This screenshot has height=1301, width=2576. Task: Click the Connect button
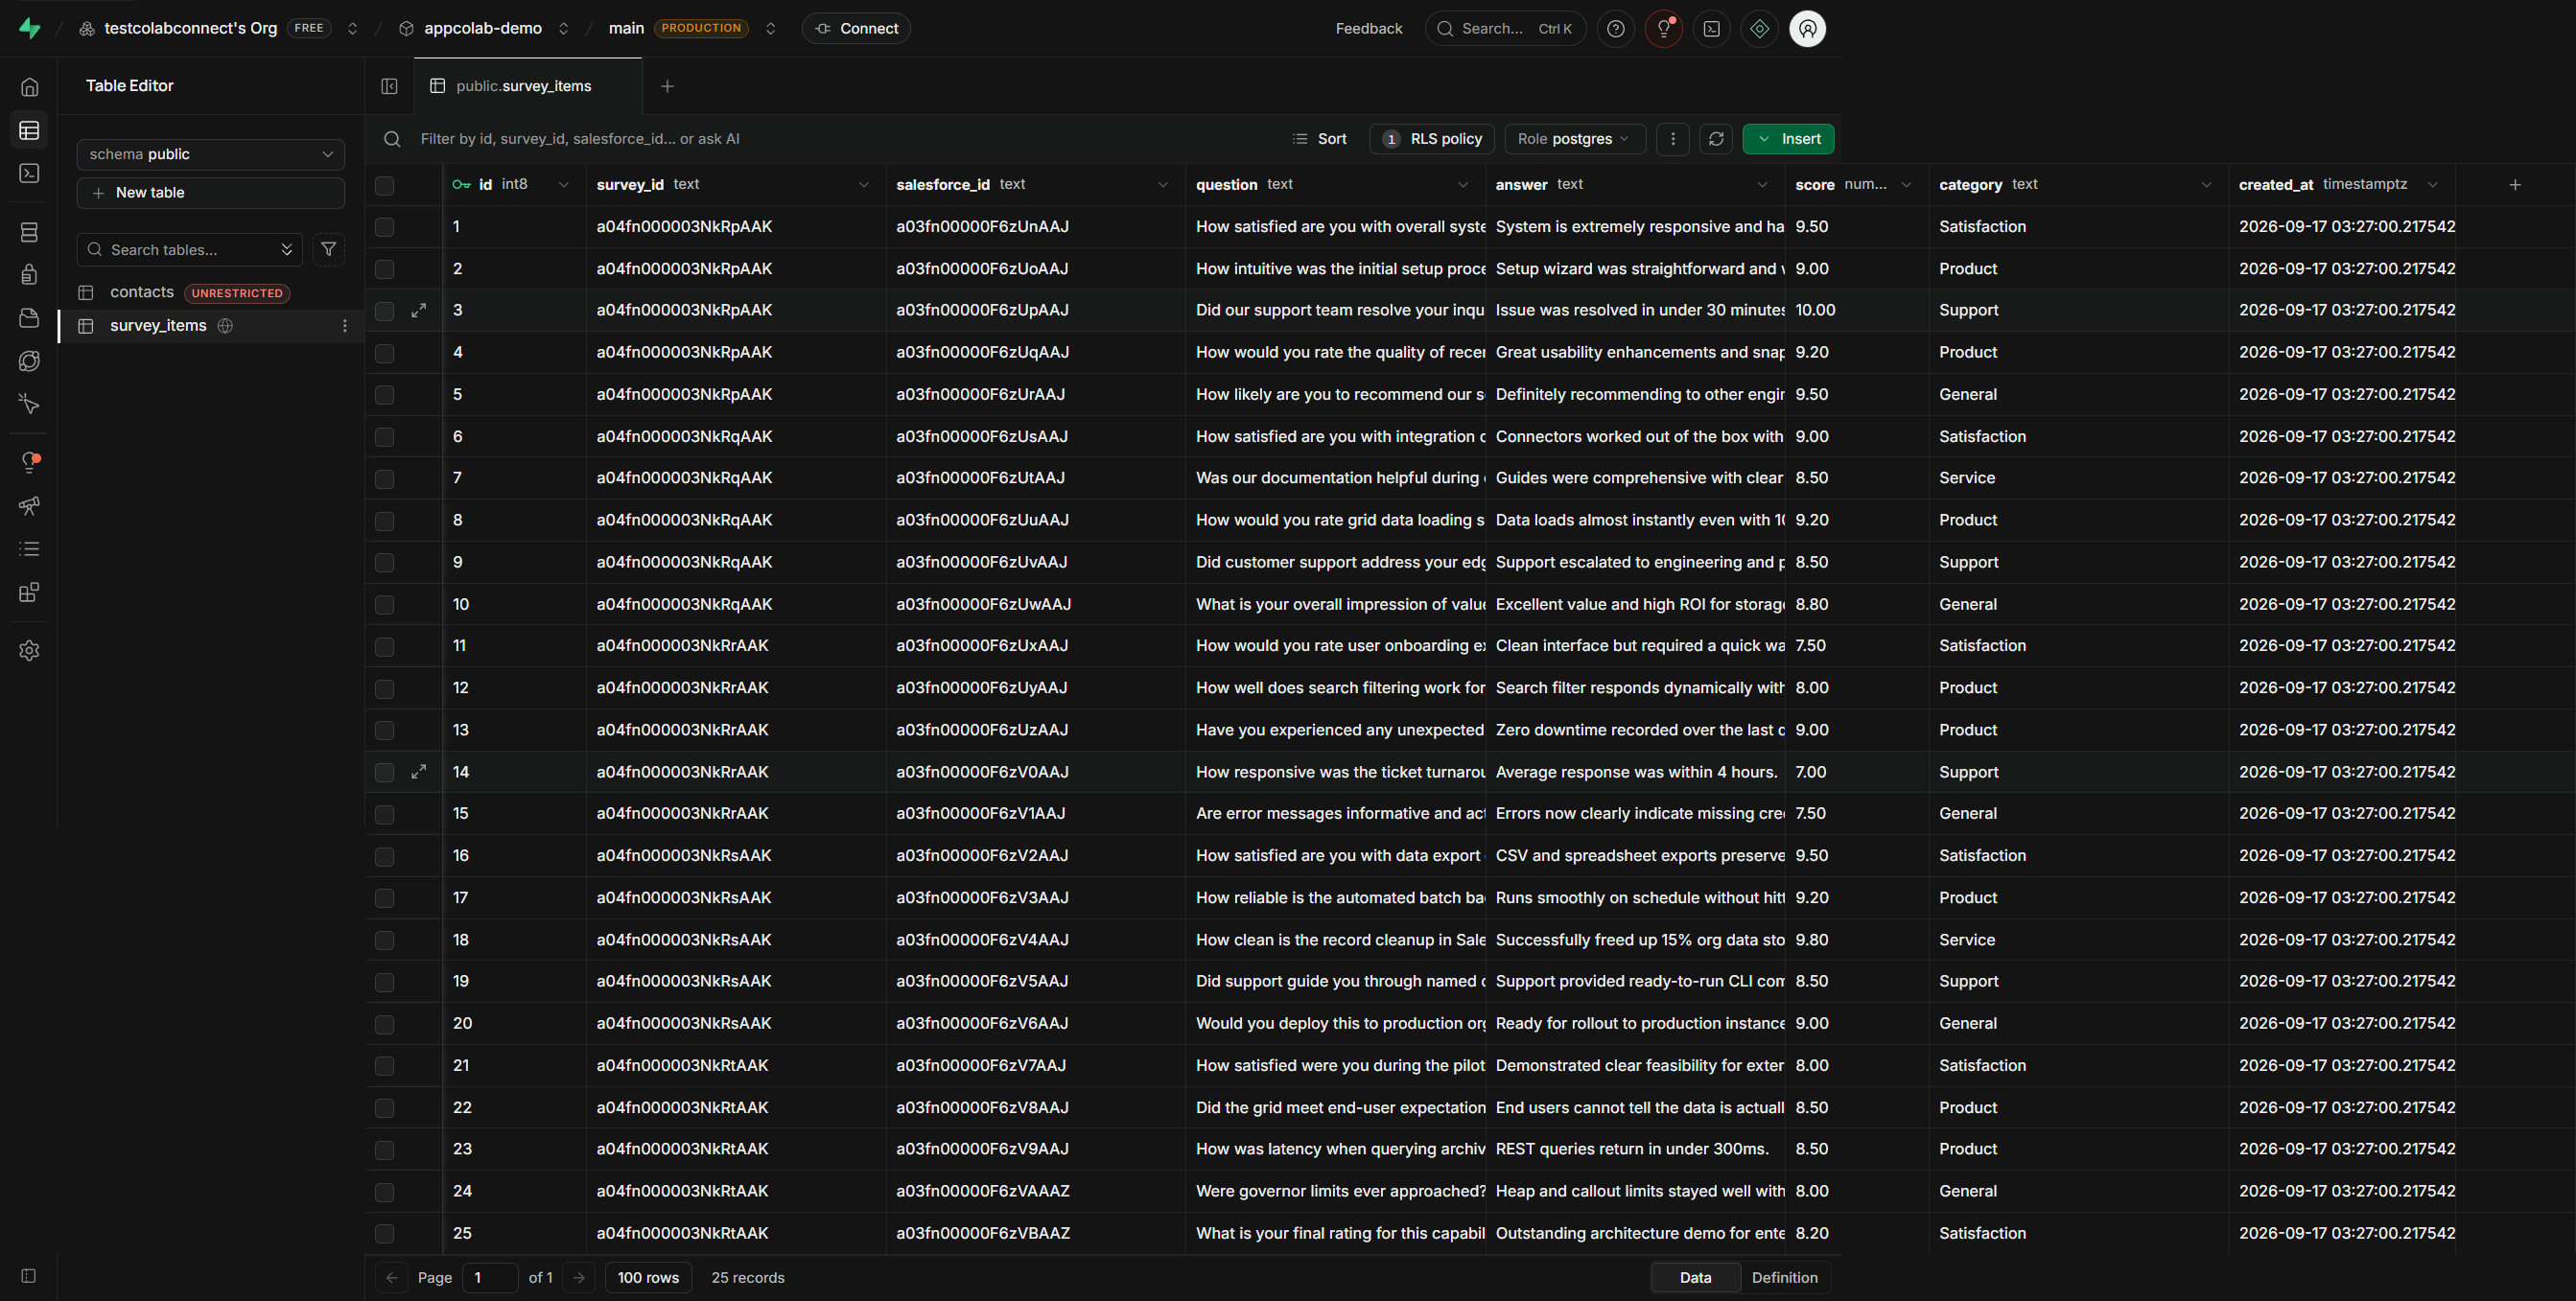coord(856,28)
